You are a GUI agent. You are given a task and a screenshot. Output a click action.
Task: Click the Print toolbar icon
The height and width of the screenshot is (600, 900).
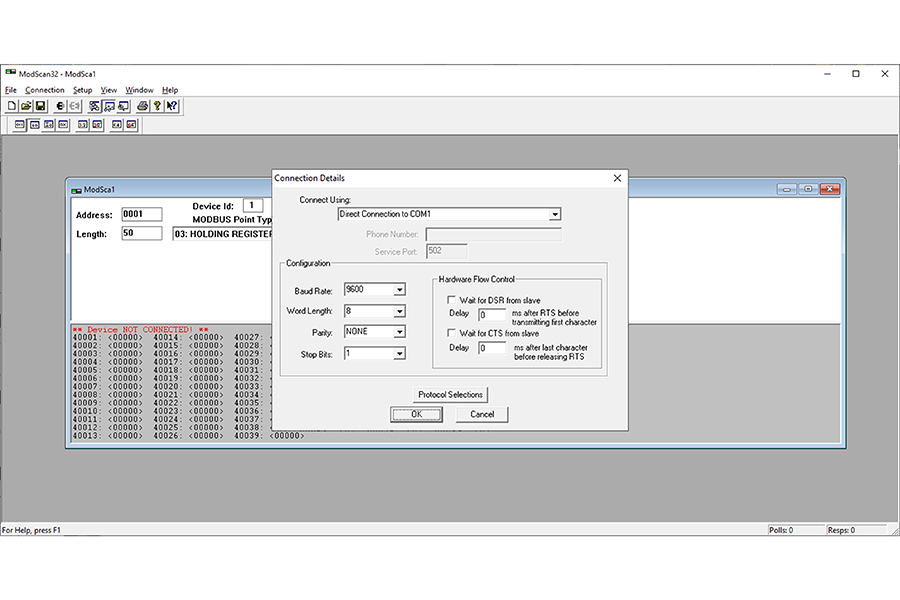pyautogui.click(x=142, y=106)
